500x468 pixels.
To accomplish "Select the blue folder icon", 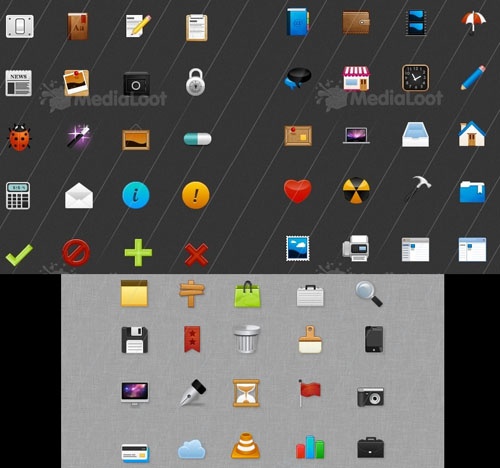I will [472, 192].
